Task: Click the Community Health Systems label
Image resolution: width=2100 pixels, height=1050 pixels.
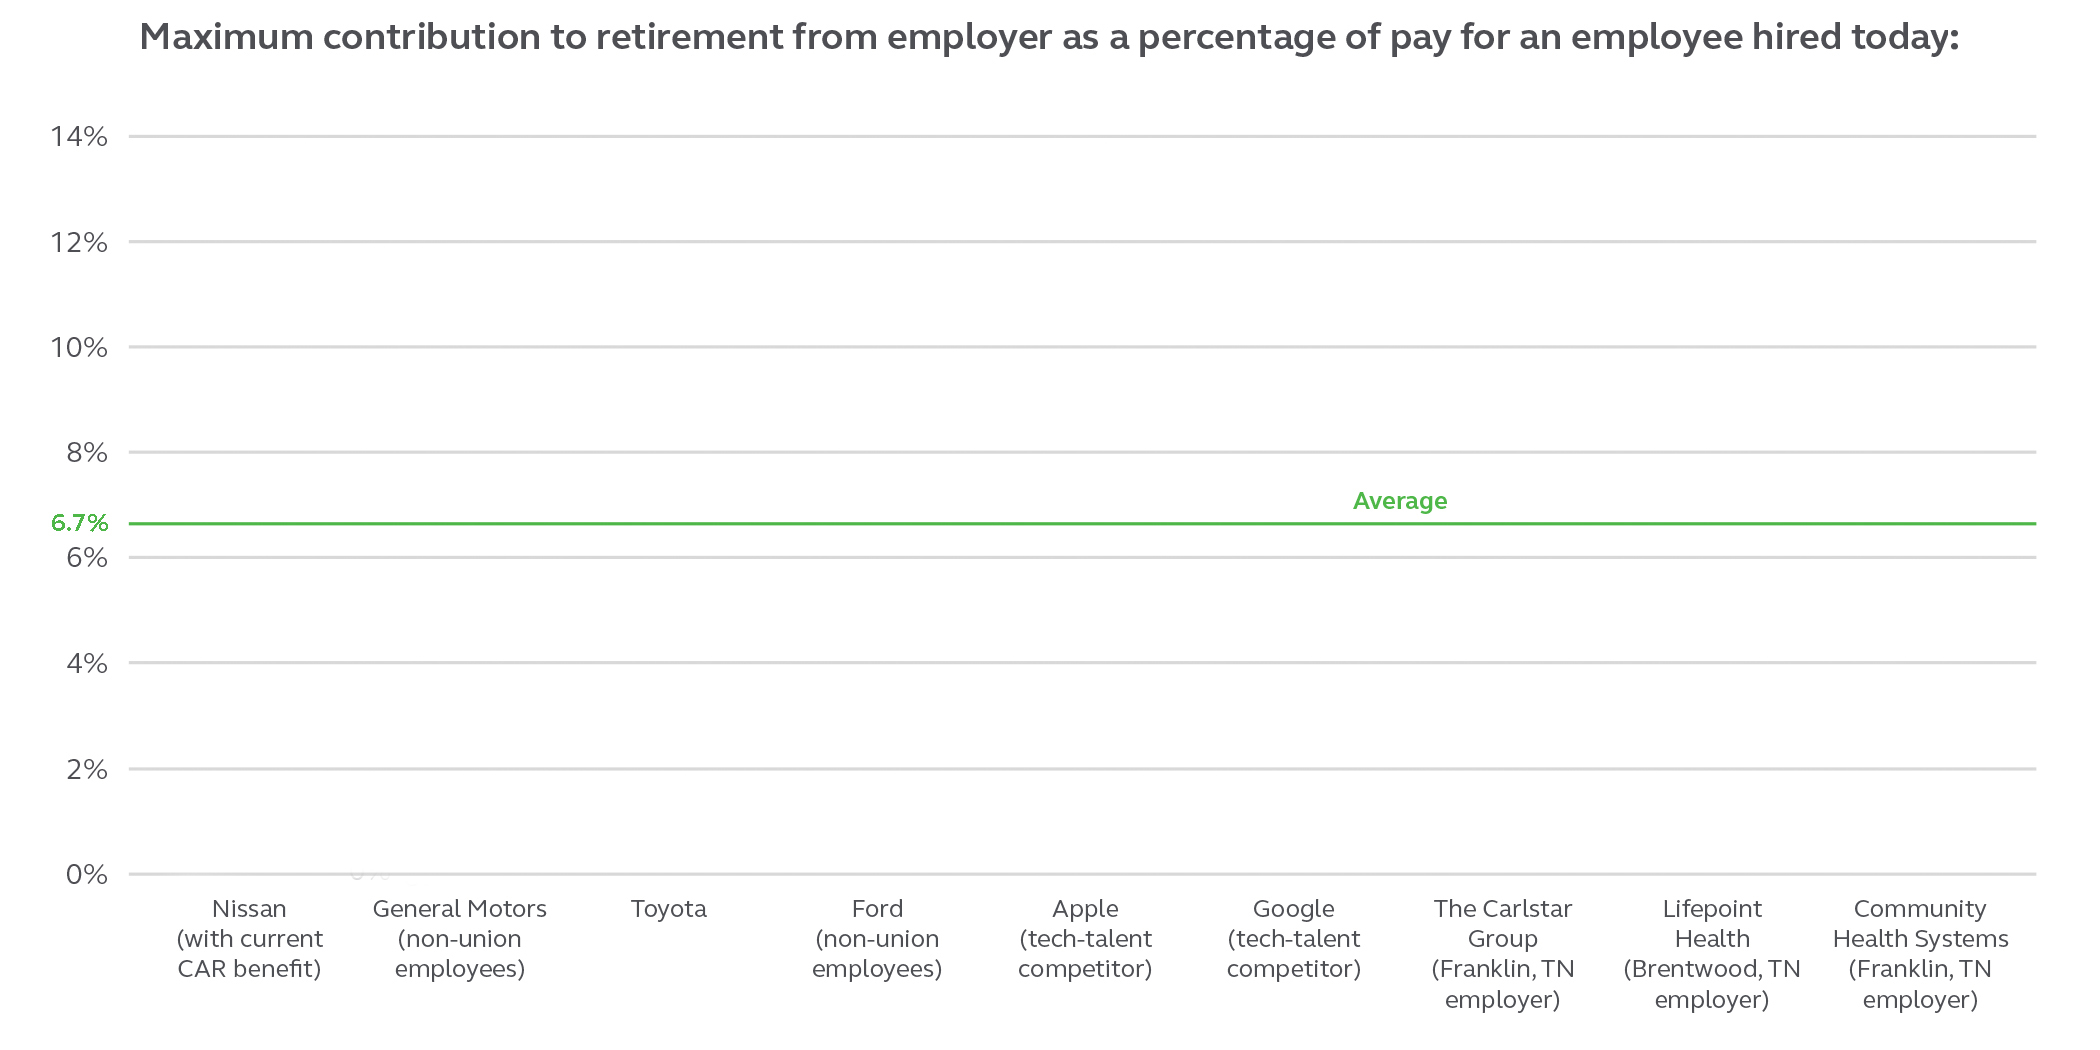Action: click(1920, 953)
